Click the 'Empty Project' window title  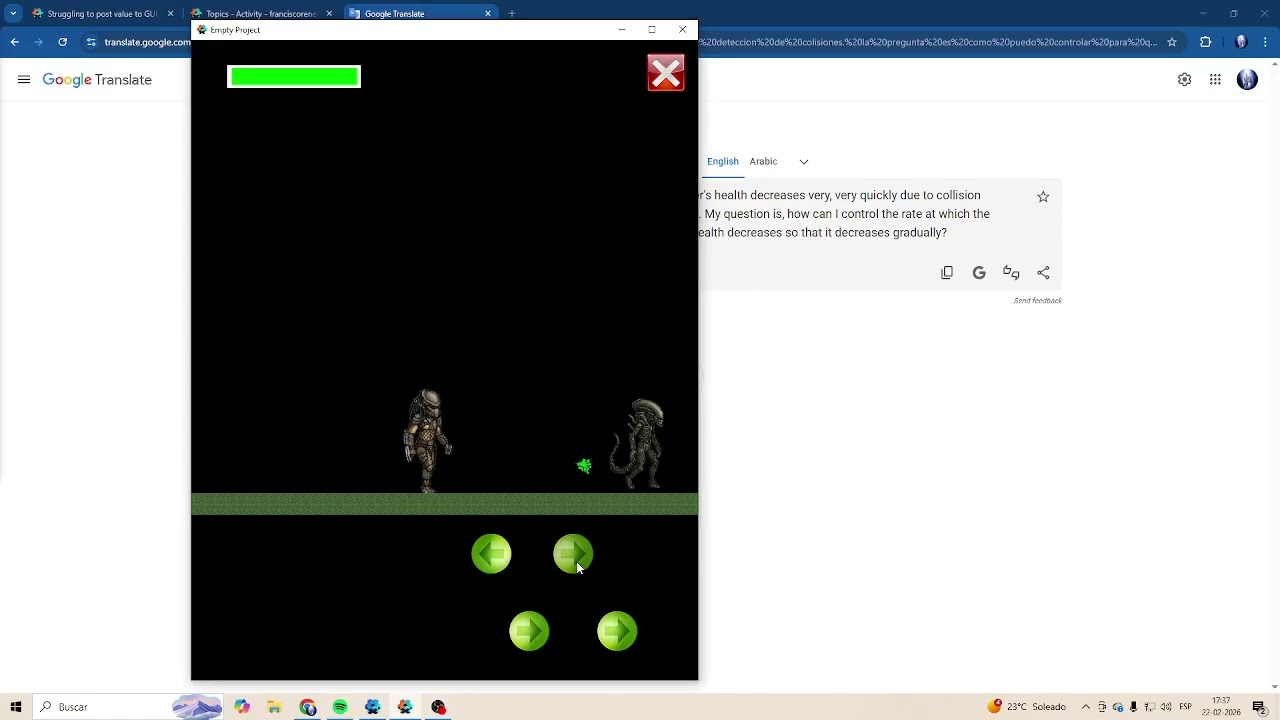[x=235, y=30]
